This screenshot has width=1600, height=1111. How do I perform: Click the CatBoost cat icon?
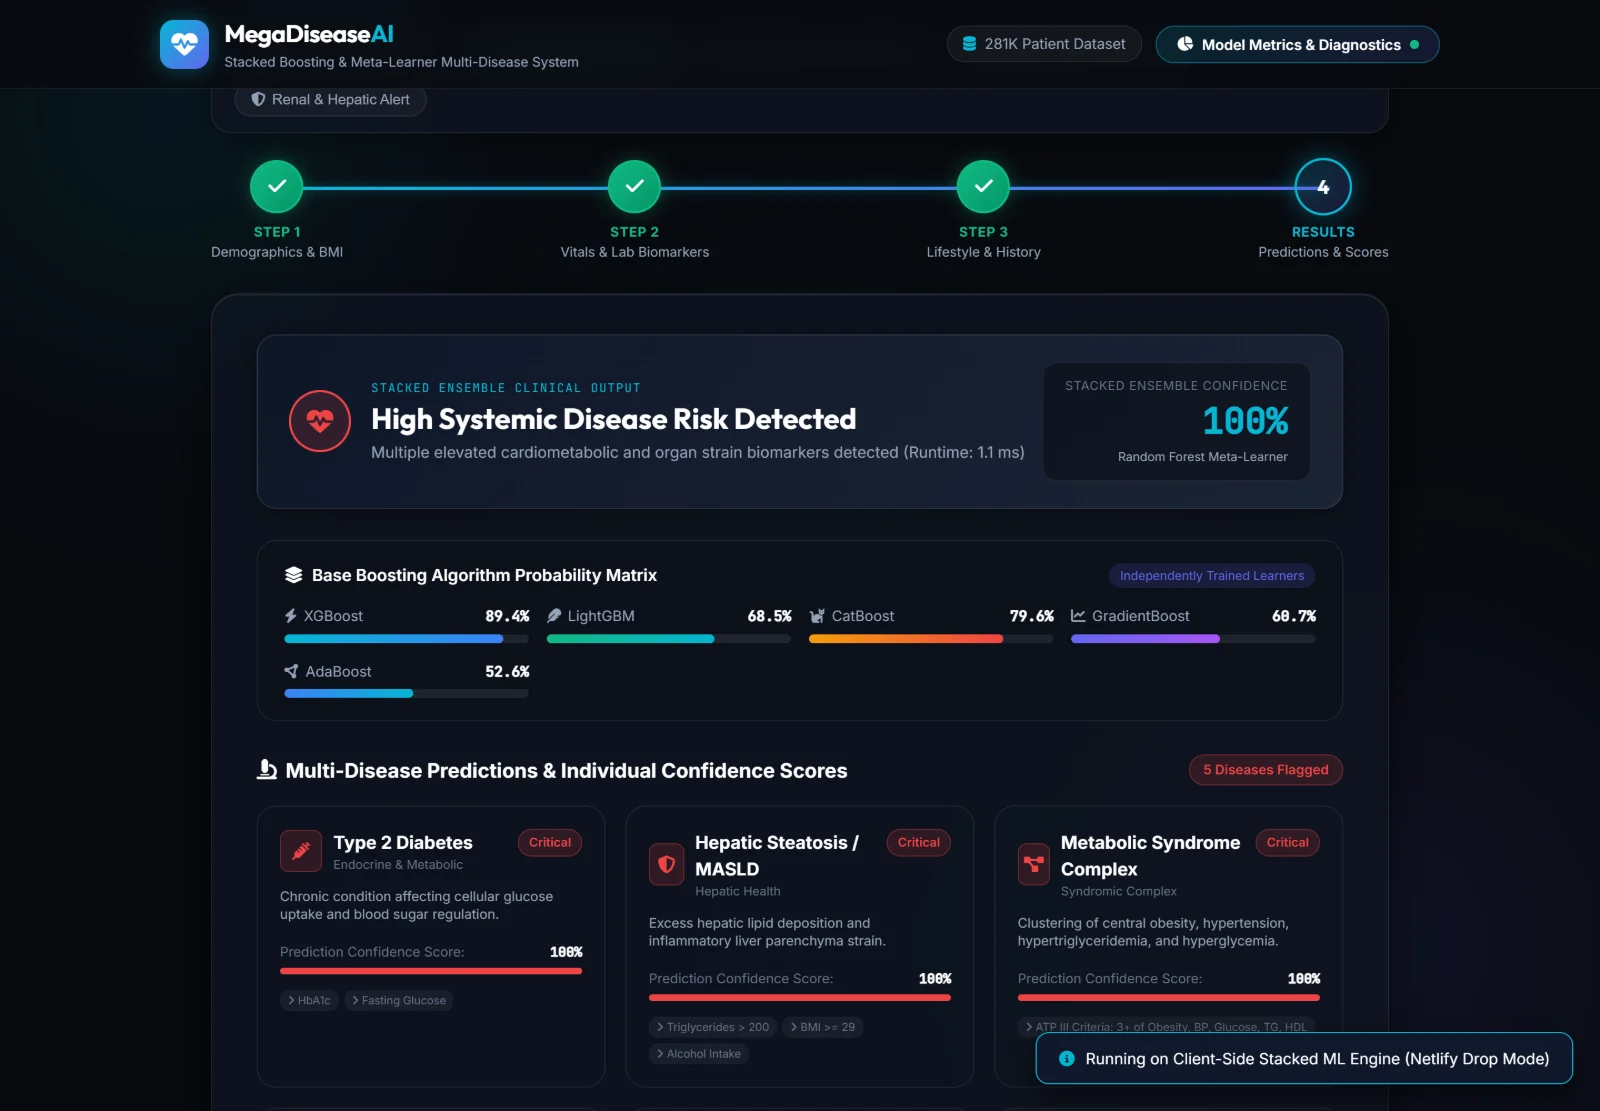(817, 616)
